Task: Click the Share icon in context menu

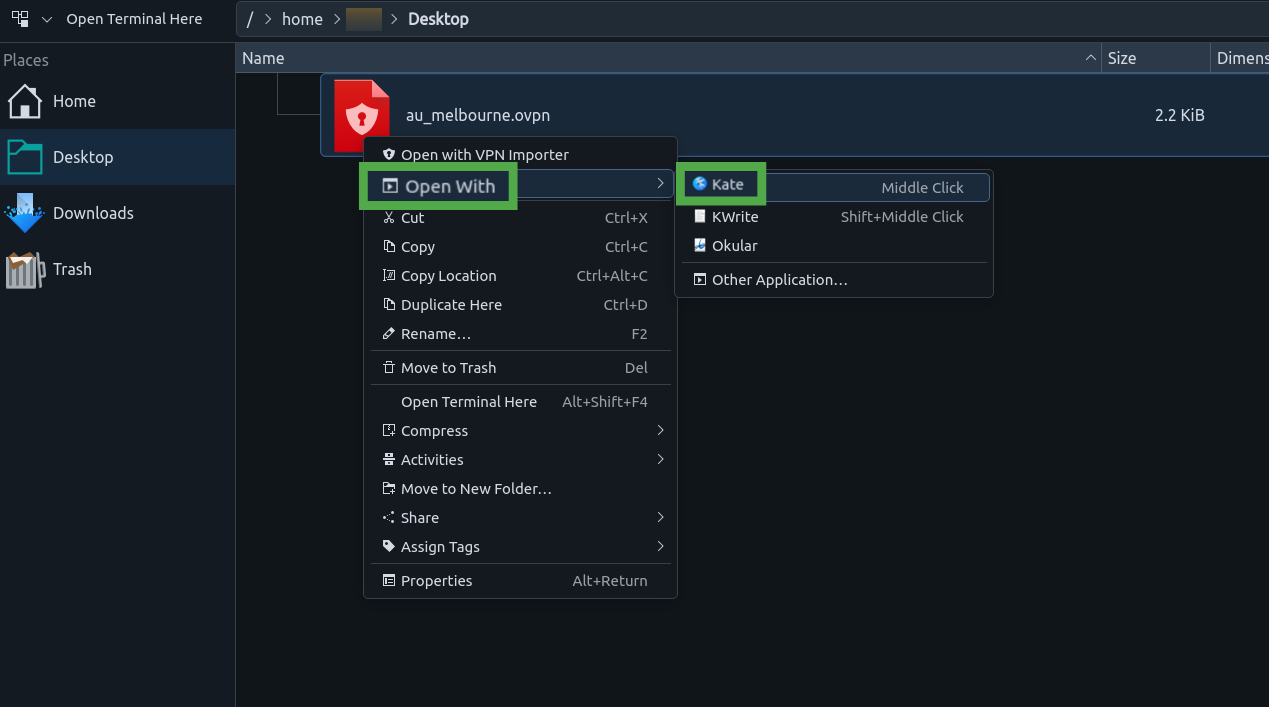Action: pos(390,517)
